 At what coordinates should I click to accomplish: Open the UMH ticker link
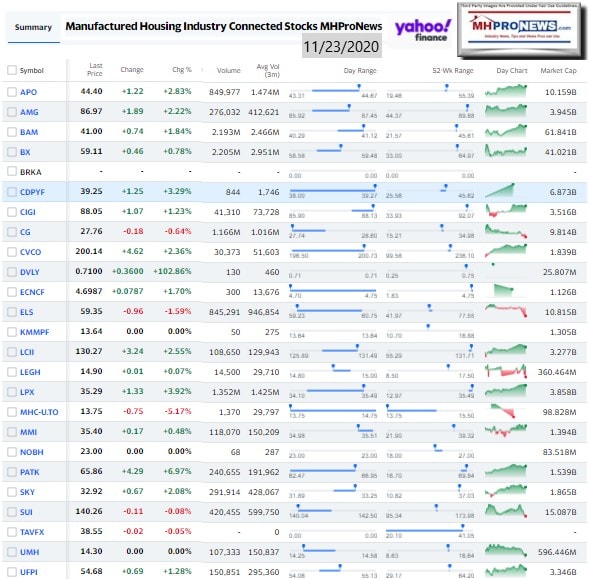point(30,552)
